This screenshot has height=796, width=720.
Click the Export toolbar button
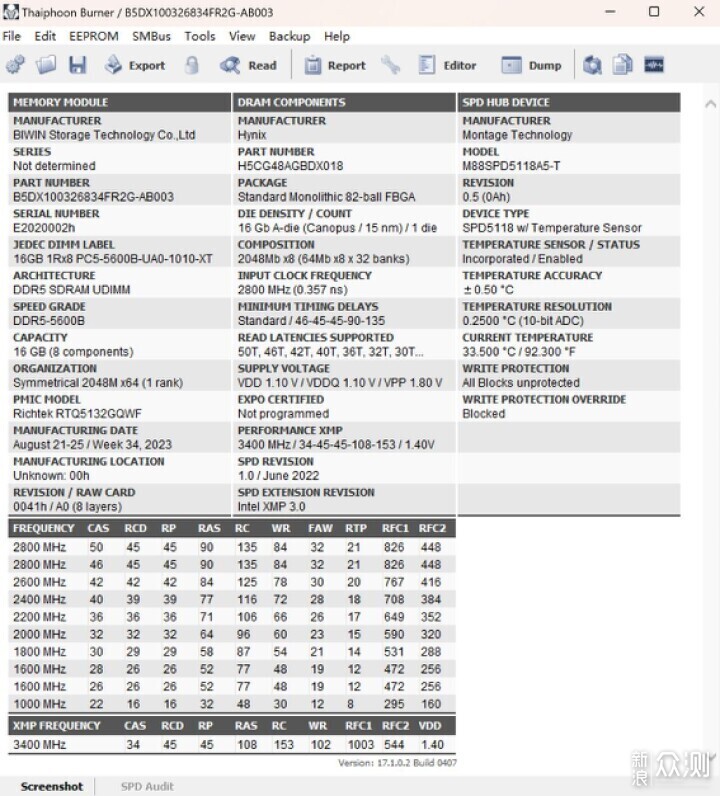pyautogui.click(x=135, y=65)
